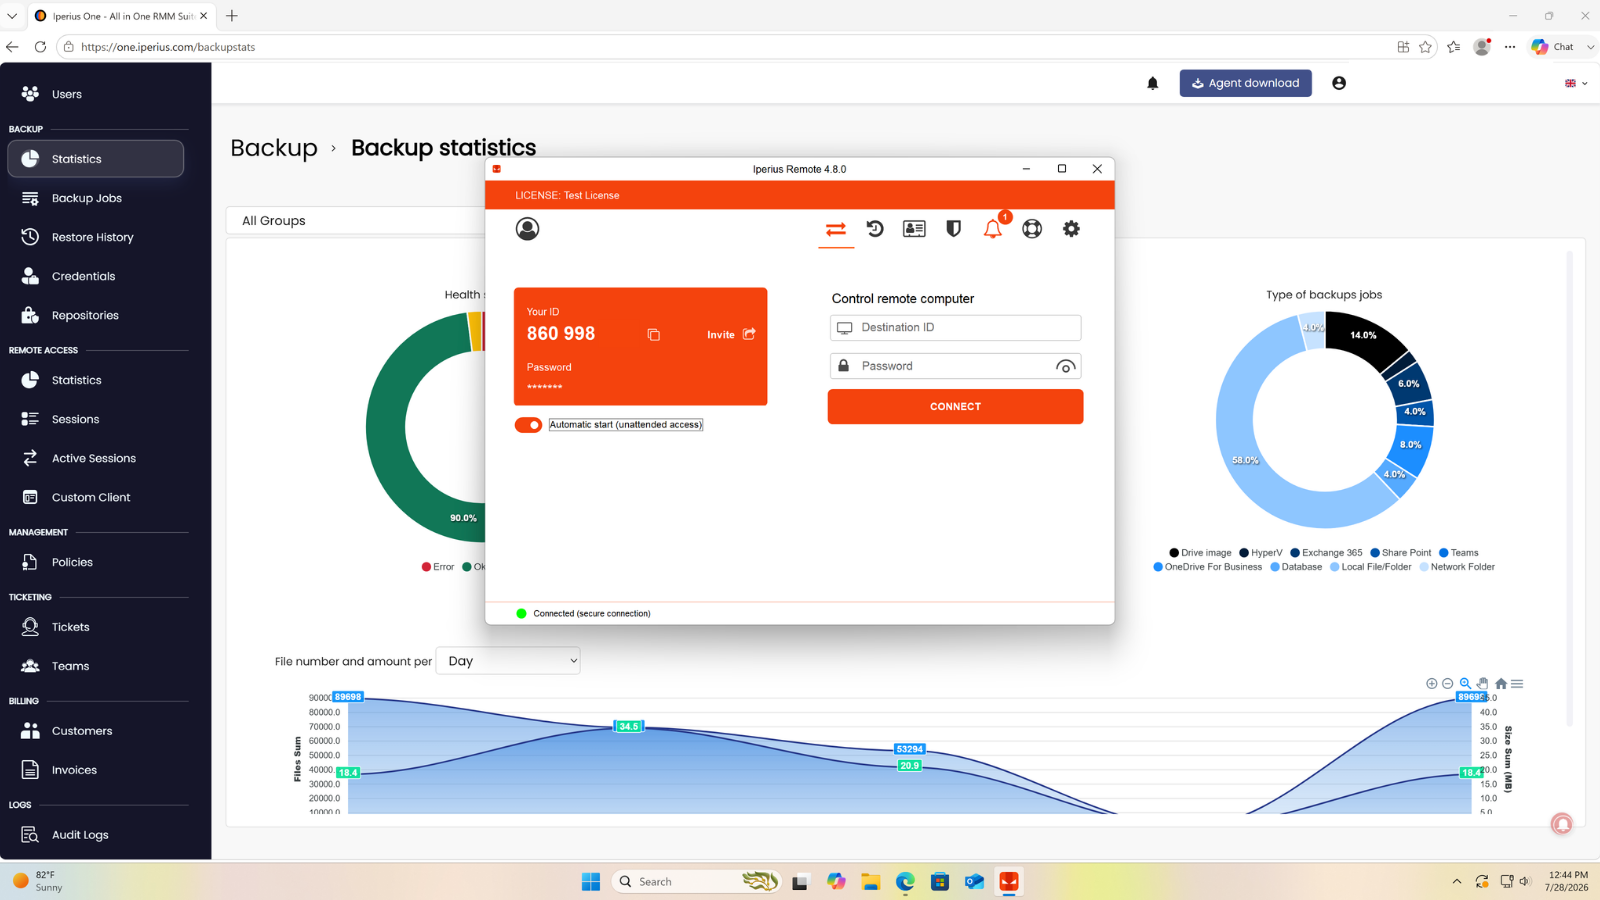Image resolution: width=1600 pixels, height=900 pixels.
Task: Click the red chat bubble widget
Action: pyautogui.click(x=1562, y=824)
